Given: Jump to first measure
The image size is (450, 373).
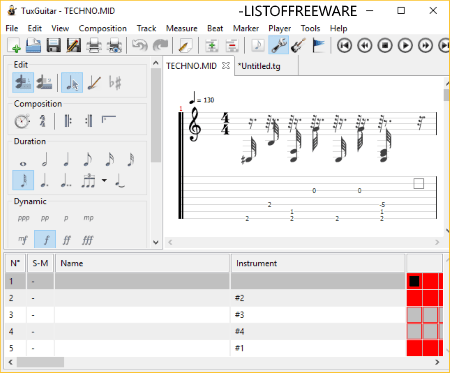Looking at the screenshot, I should tap(344, 45).
